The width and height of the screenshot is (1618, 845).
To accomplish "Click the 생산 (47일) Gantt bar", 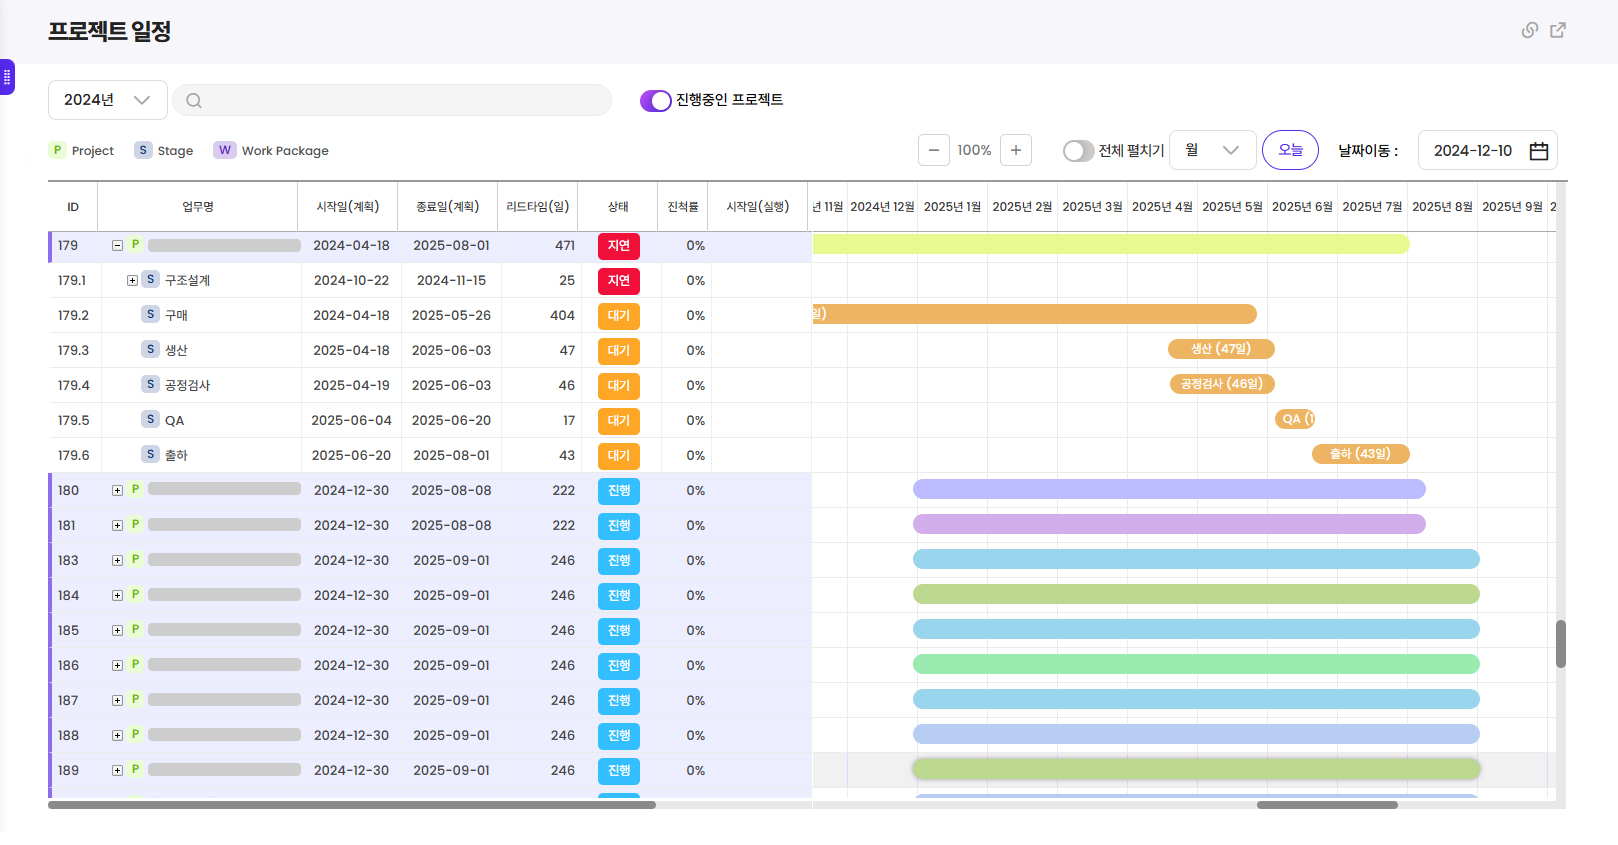I will click(1221, 349).
